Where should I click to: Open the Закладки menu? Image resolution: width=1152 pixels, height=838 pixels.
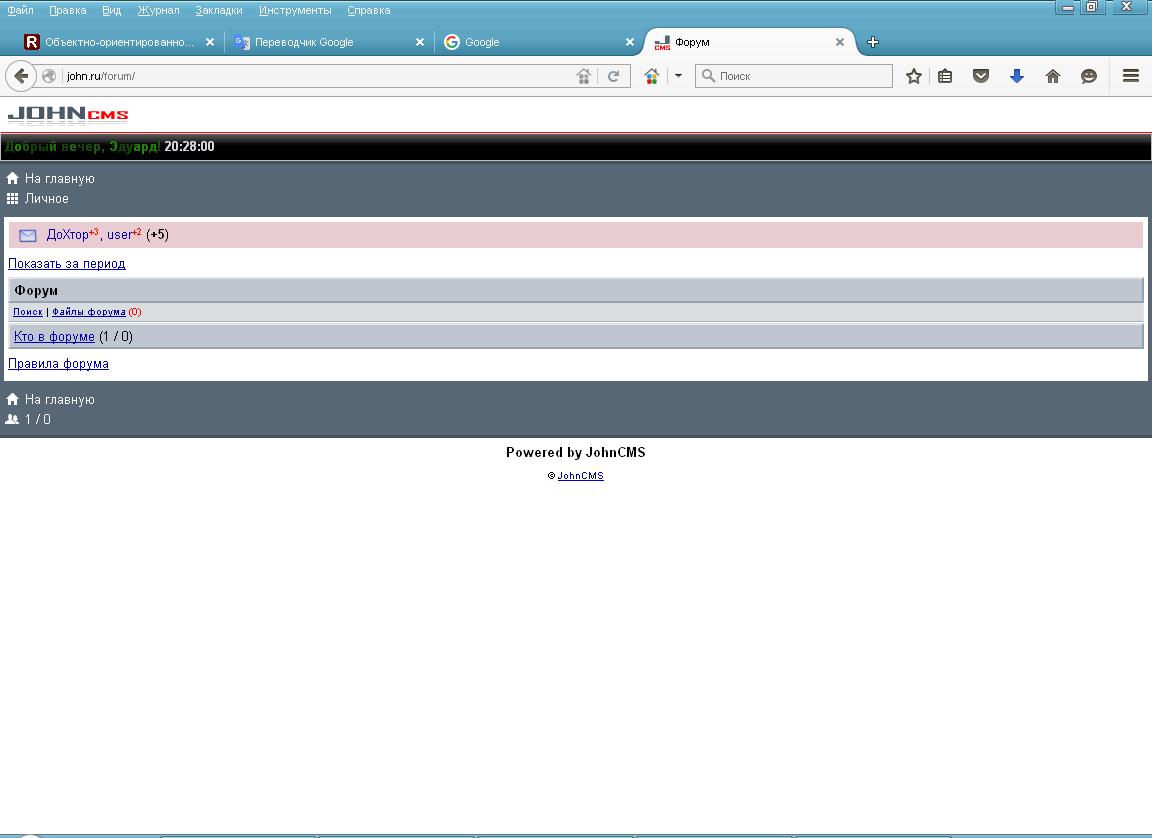coord(219,10)
